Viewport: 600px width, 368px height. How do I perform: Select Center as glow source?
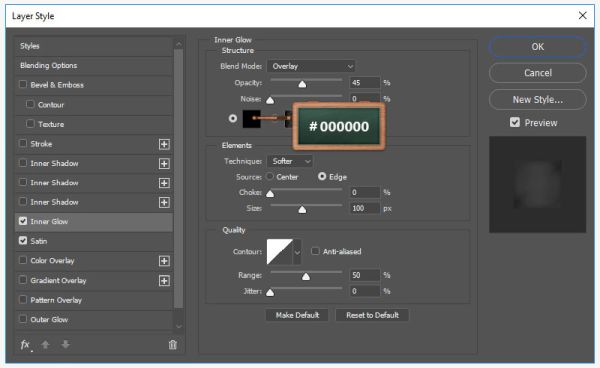pos(270,176)
